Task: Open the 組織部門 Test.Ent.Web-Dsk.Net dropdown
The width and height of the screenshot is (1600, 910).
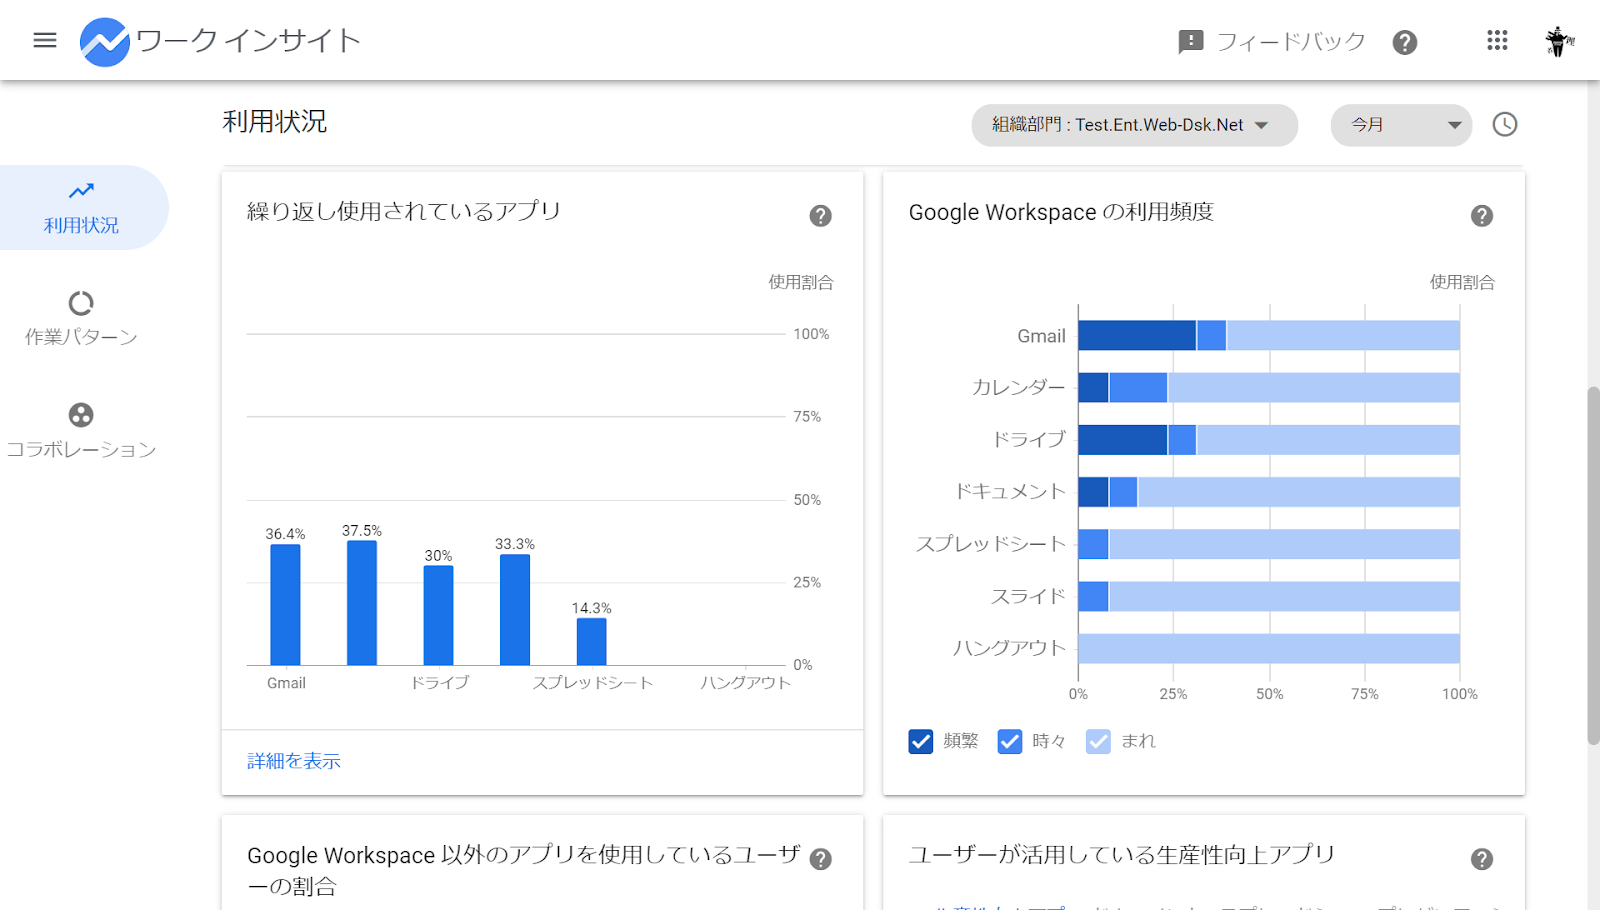Action: [1135, 125]
